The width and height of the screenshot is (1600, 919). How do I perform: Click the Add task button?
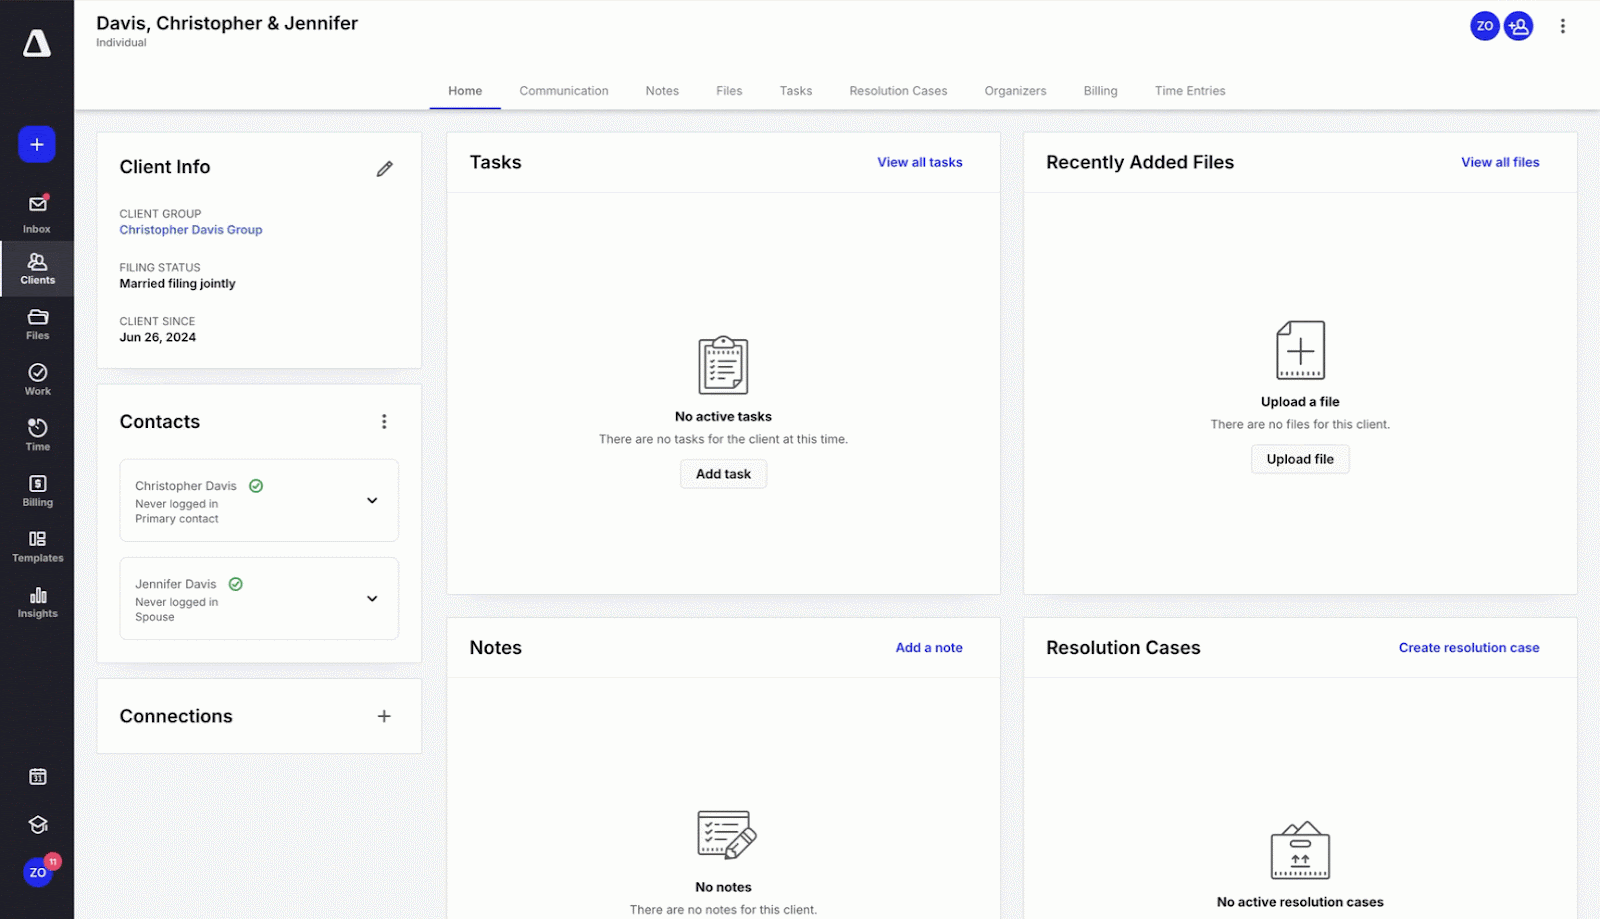pos(723,474)
